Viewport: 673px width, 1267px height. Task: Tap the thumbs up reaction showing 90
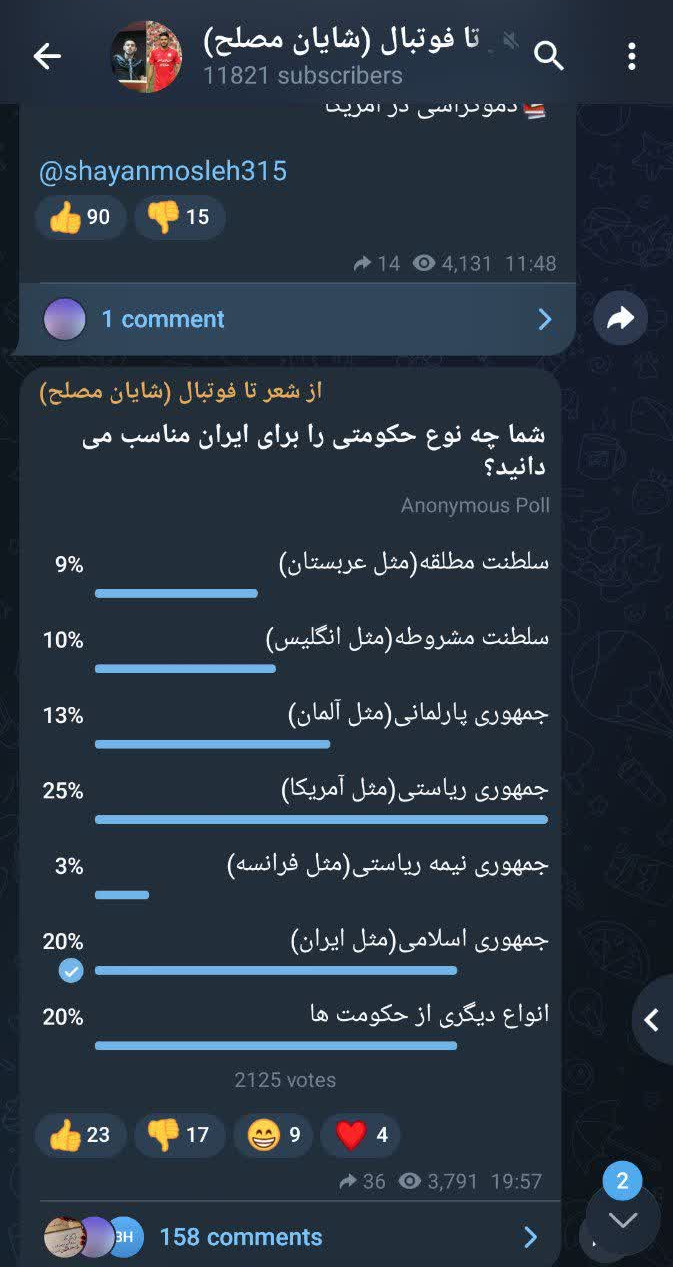click(x=80, y=217)
